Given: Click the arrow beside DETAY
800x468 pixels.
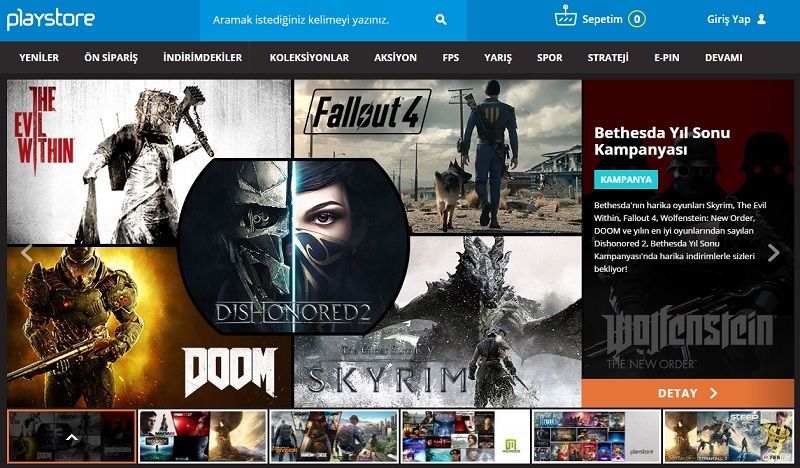Looking at the screenshot, I should (713, 393).
